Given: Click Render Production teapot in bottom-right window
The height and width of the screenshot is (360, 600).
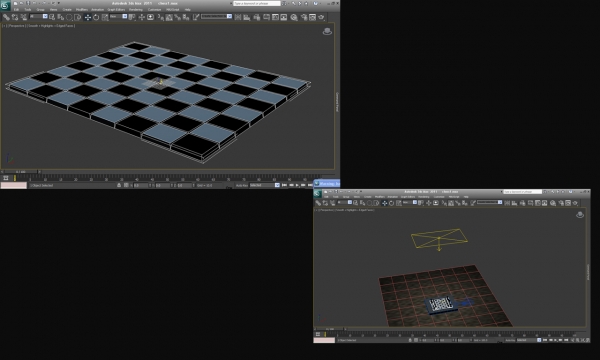Looking at the screenshot, I should click(x=576, y=203).
